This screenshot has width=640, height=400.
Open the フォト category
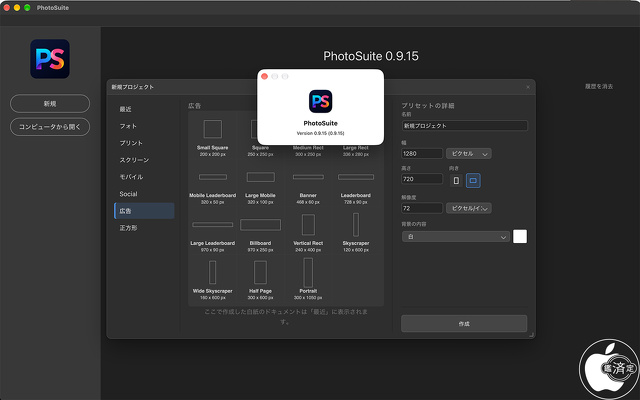144,126
